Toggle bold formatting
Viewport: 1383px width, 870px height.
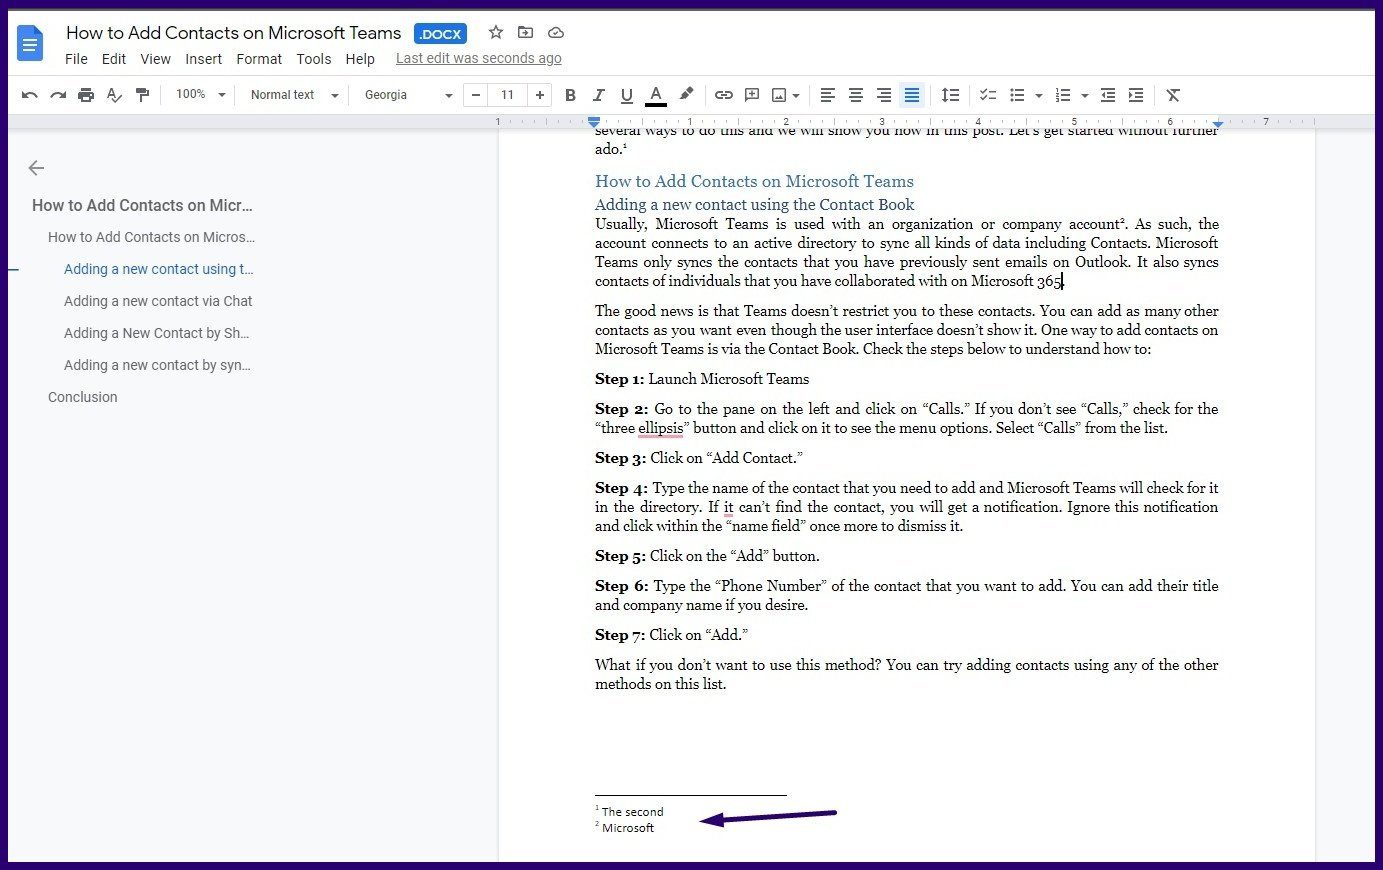coord(570,95)
